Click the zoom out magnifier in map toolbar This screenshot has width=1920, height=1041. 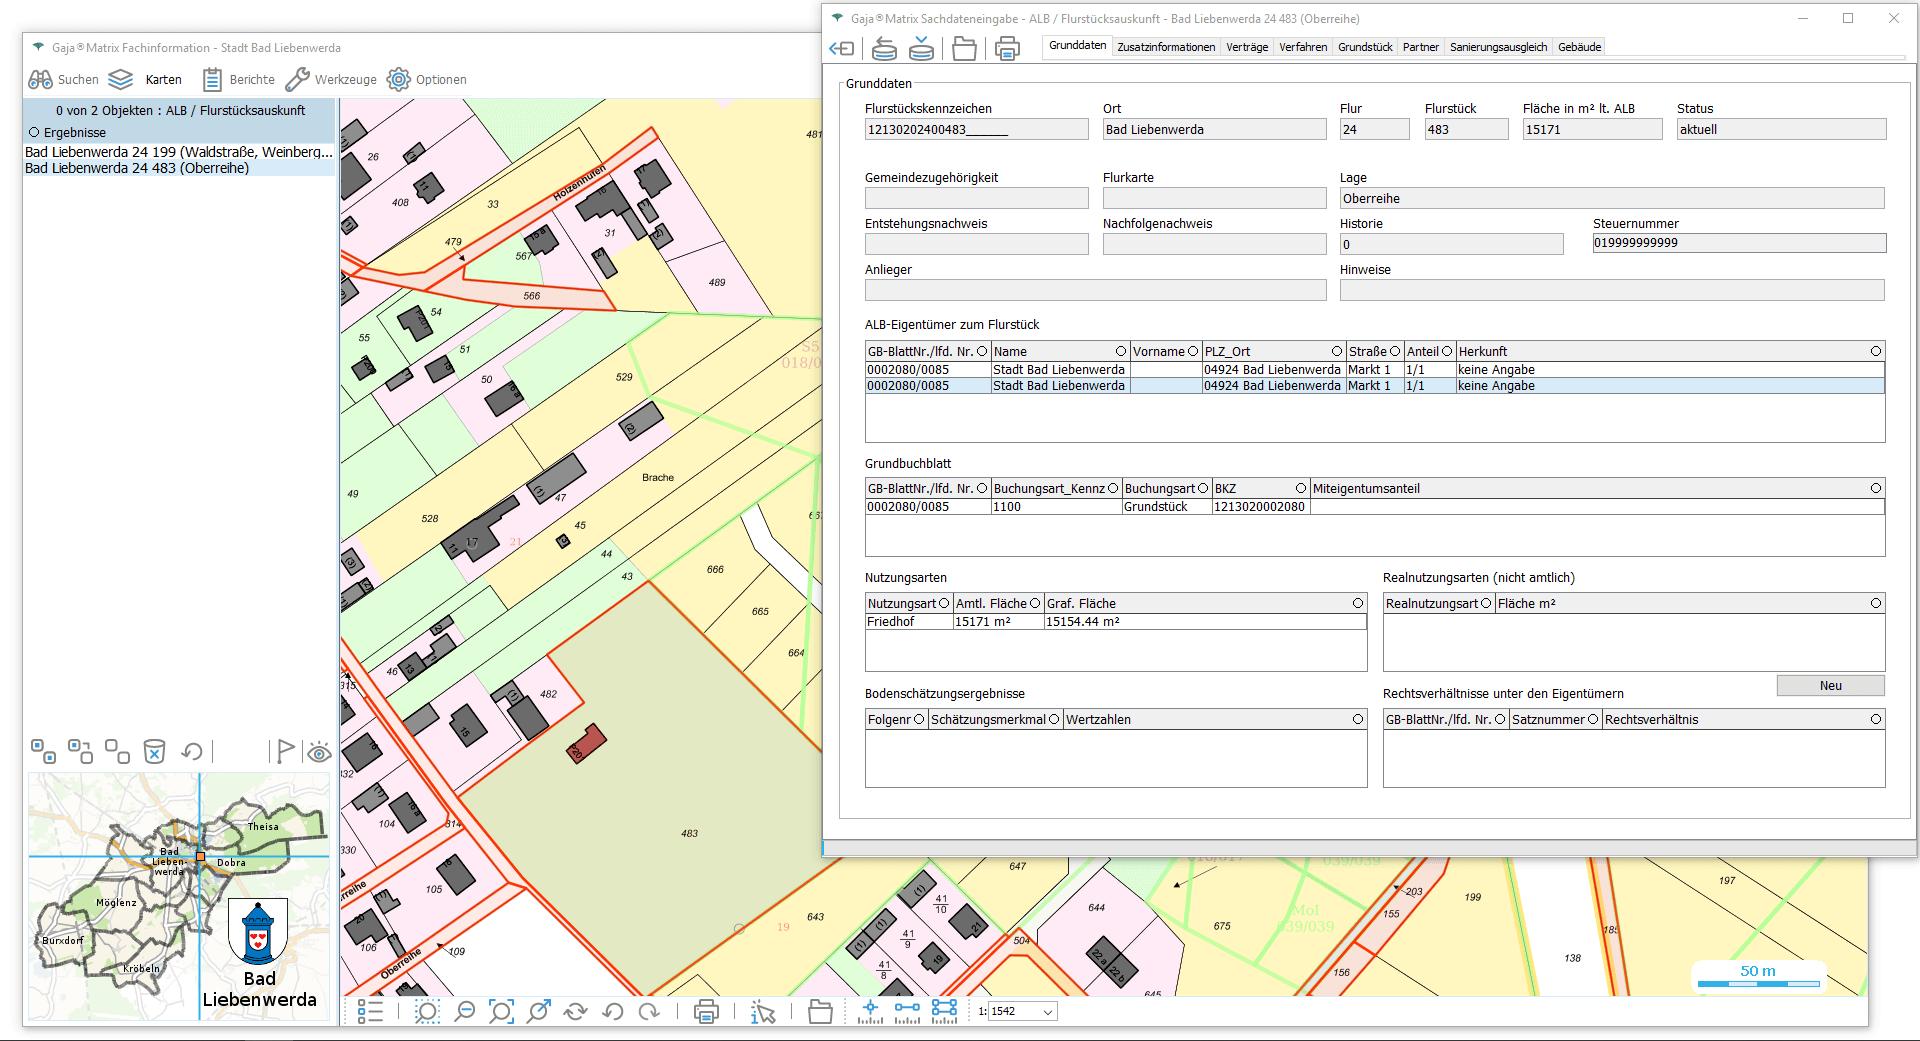click(x=464, y=1012)
